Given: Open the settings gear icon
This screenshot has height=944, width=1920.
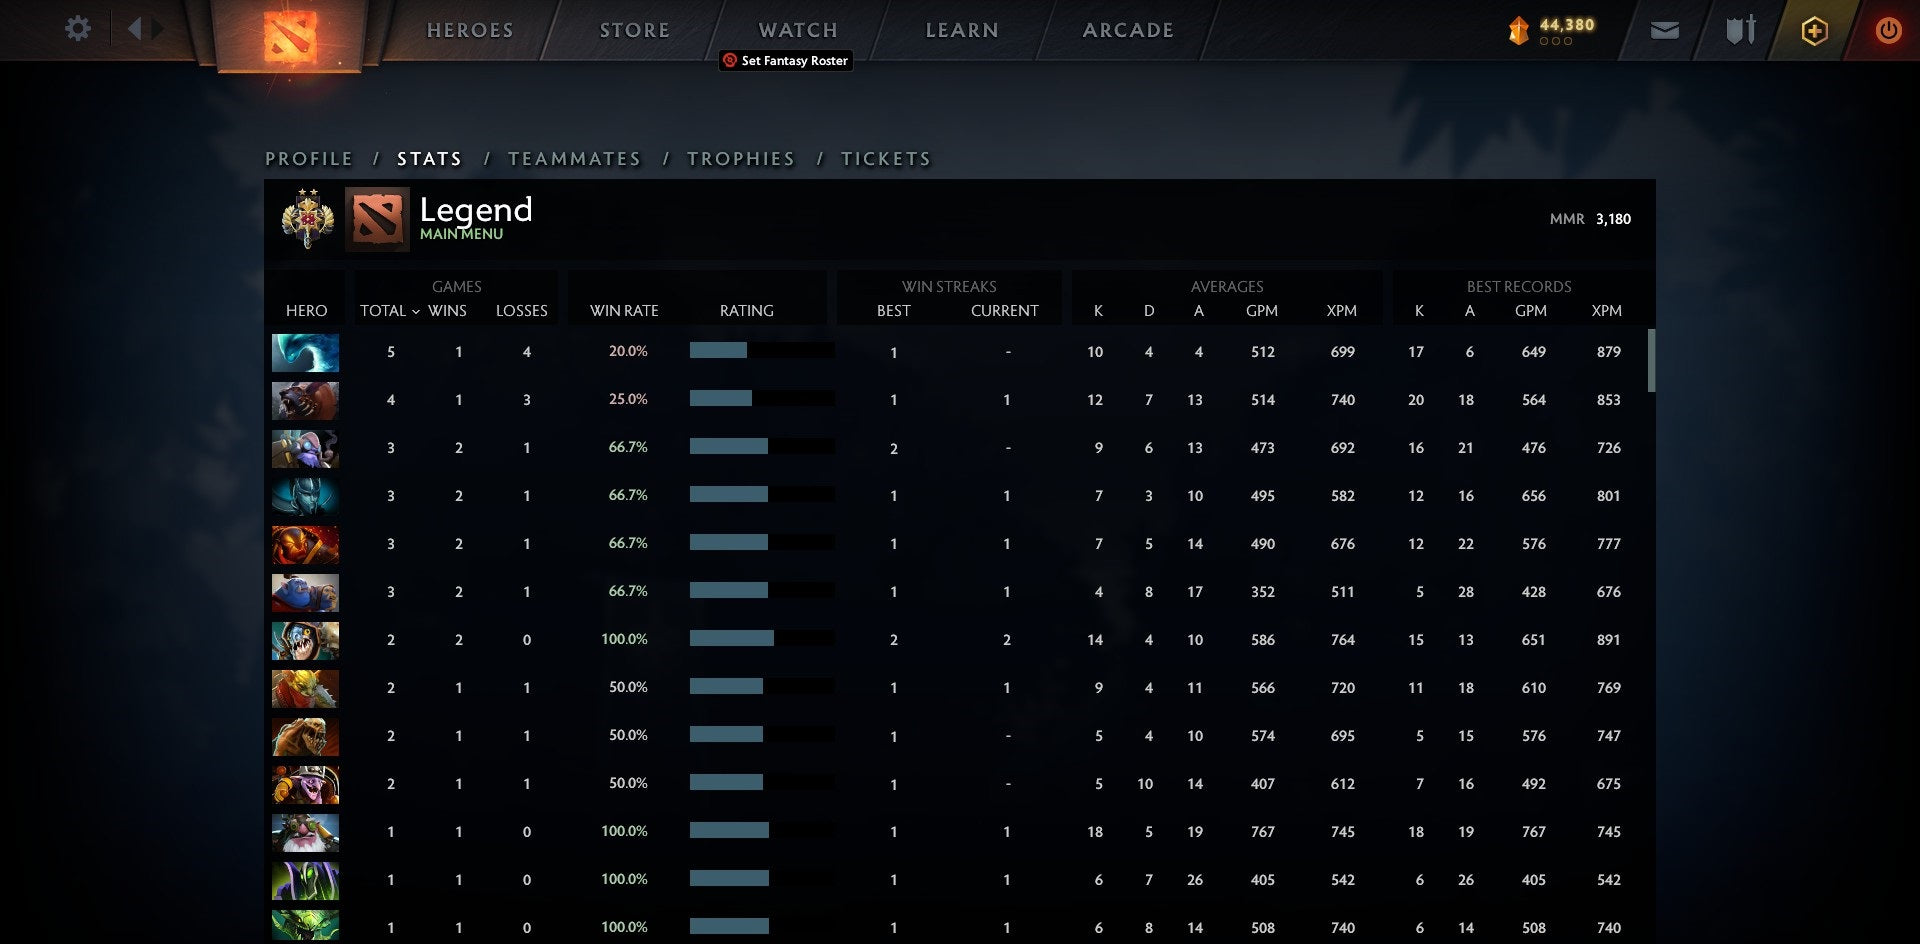Looking at the screenshot, I should pos(77,29).
